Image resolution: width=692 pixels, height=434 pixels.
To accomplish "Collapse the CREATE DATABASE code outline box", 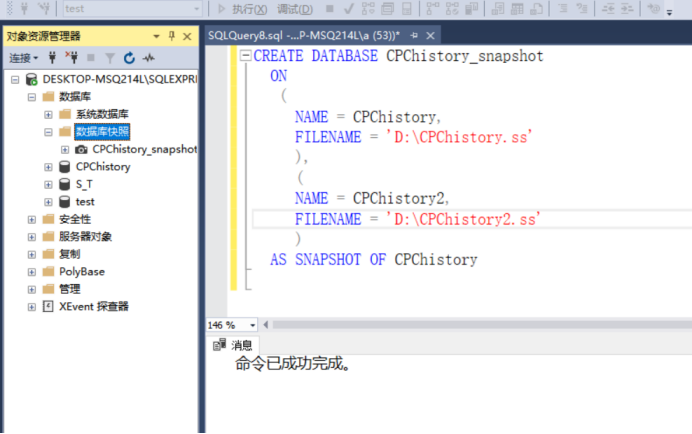I will [x=245, y=56].
